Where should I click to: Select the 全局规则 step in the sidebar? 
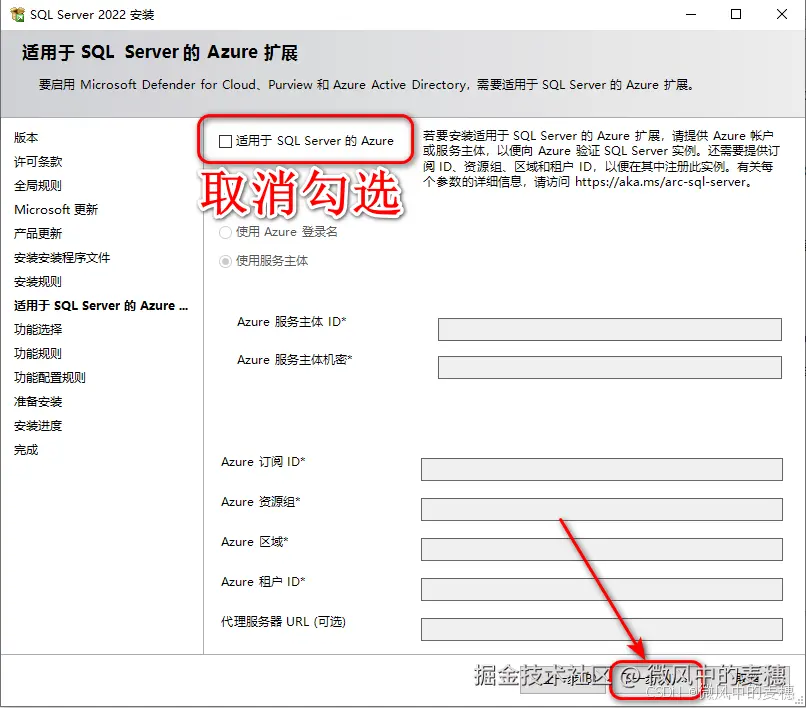[x=38, y=186]
